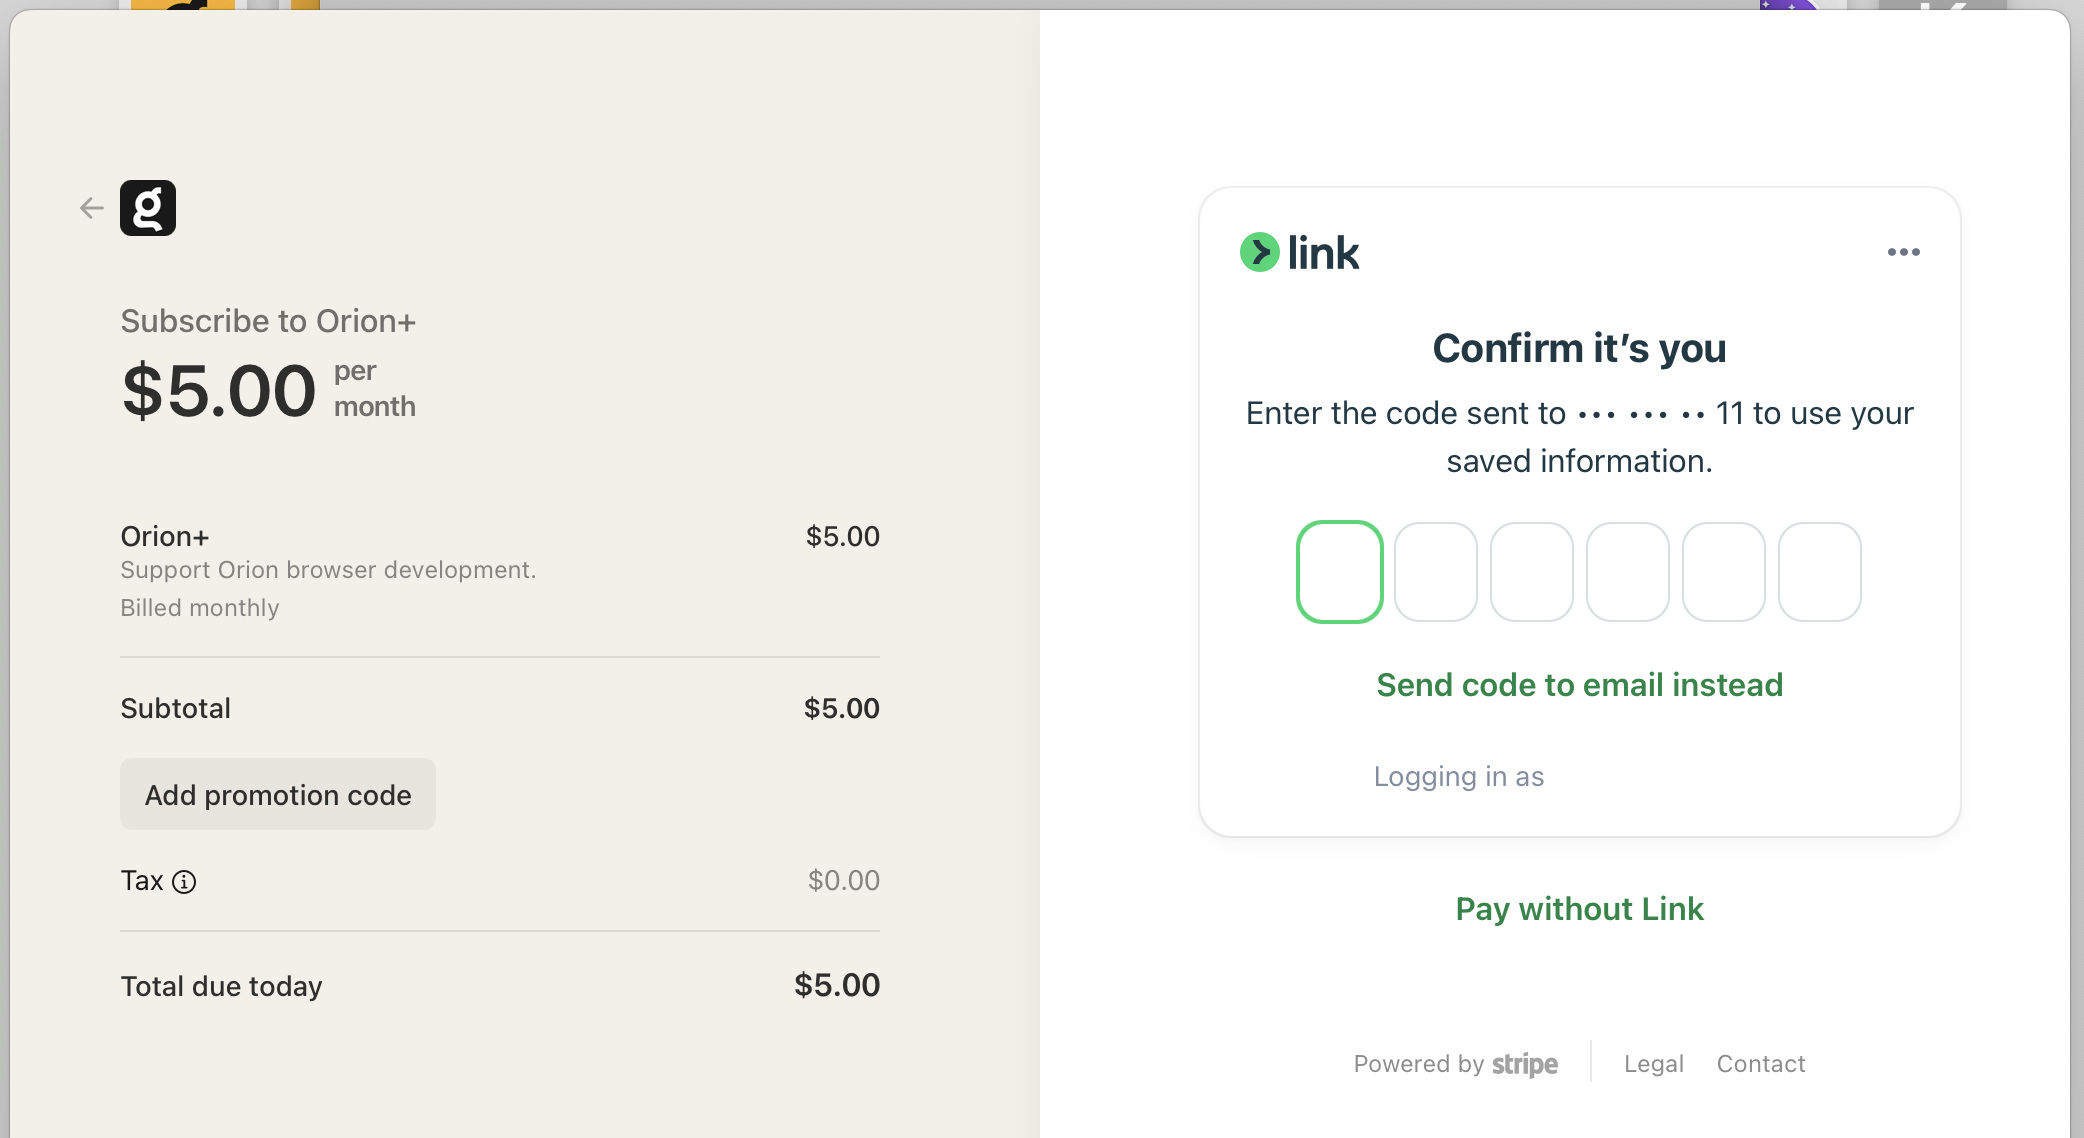Open the Legal footer link

coord(1654,1064)
